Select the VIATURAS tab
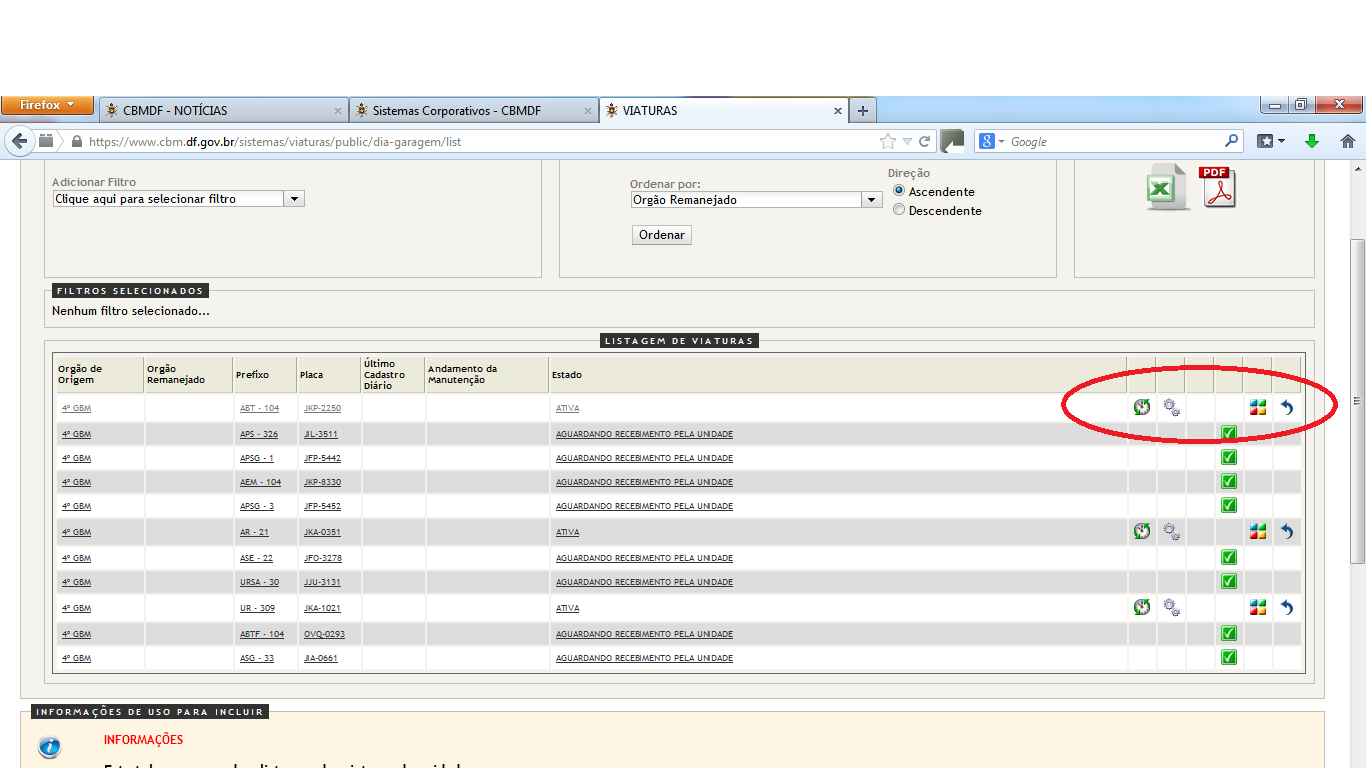Viewport: 1366px width, 768px height. 724,111
